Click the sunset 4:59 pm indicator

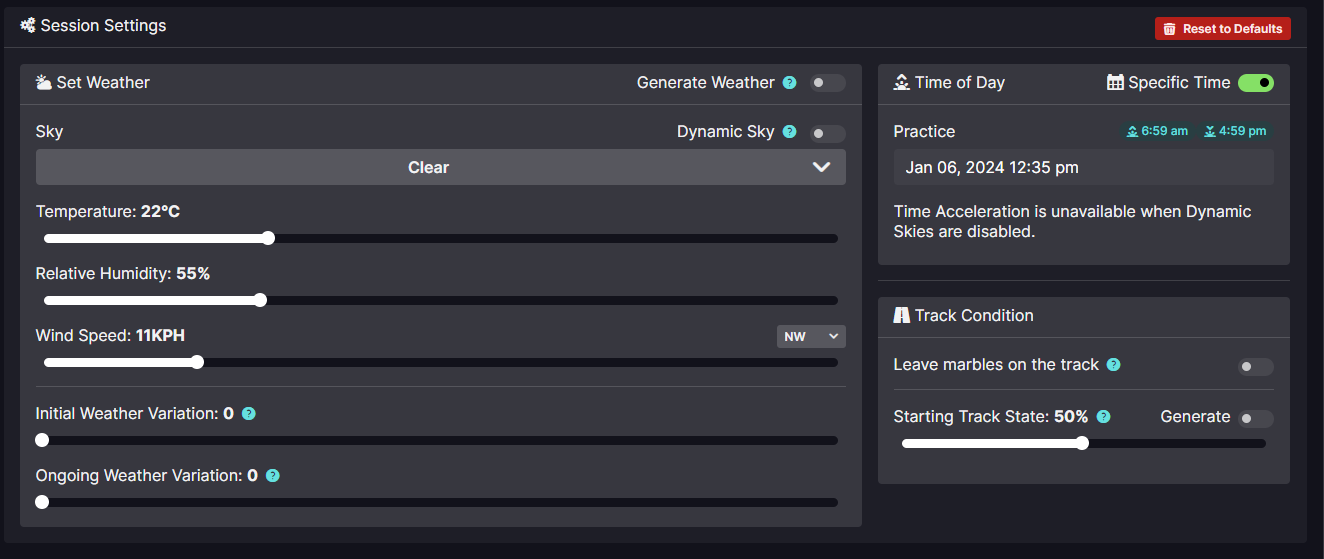[x=1235, y=131]
